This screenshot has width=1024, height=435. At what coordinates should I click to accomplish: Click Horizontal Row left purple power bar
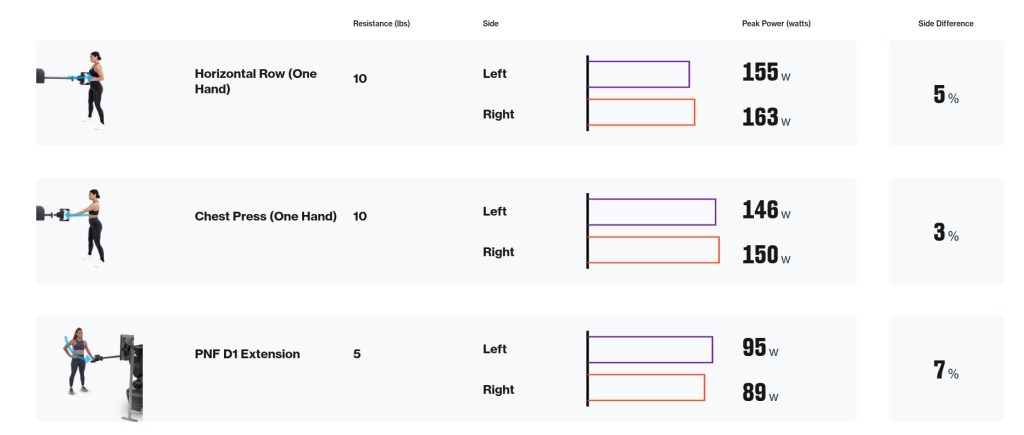[x=639, y=74]
